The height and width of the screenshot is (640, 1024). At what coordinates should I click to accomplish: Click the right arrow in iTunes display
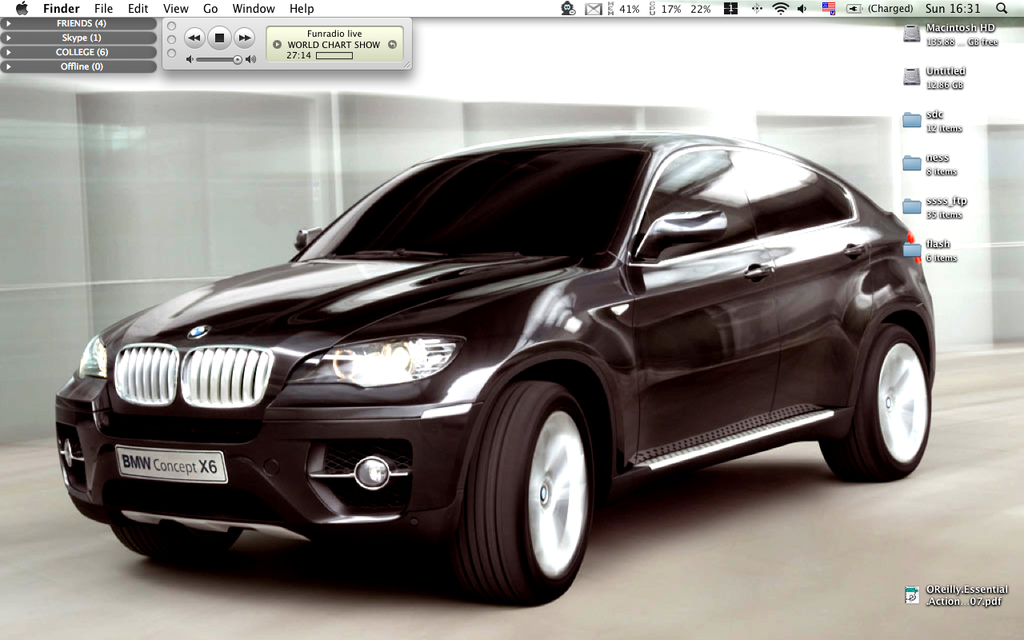pos(392,44)
